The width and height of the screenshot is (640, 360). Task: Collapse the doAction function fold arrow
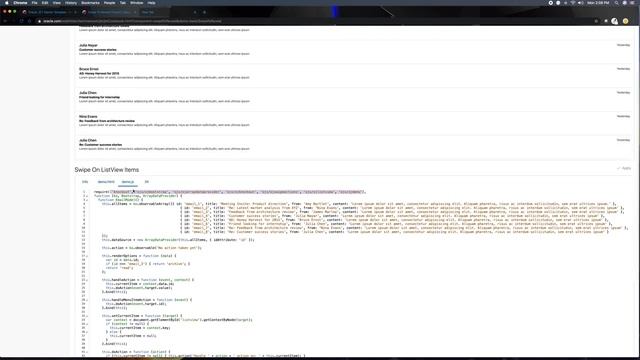(87, 352)
